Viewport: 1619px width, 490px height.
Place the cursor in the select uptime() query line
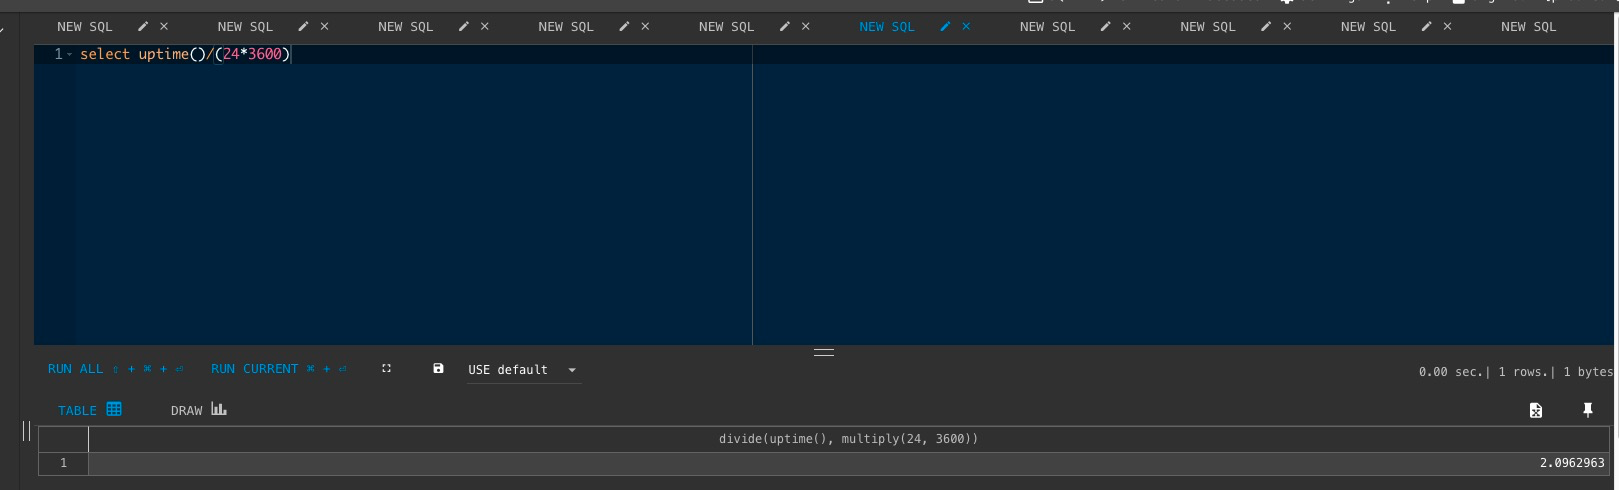click(185, 54)
